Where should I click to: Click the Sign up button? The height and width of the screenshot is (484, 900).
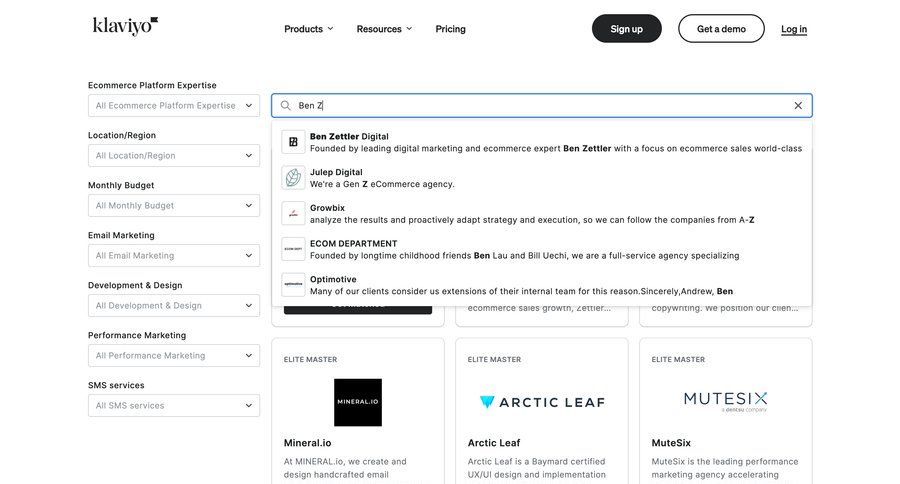626,29
